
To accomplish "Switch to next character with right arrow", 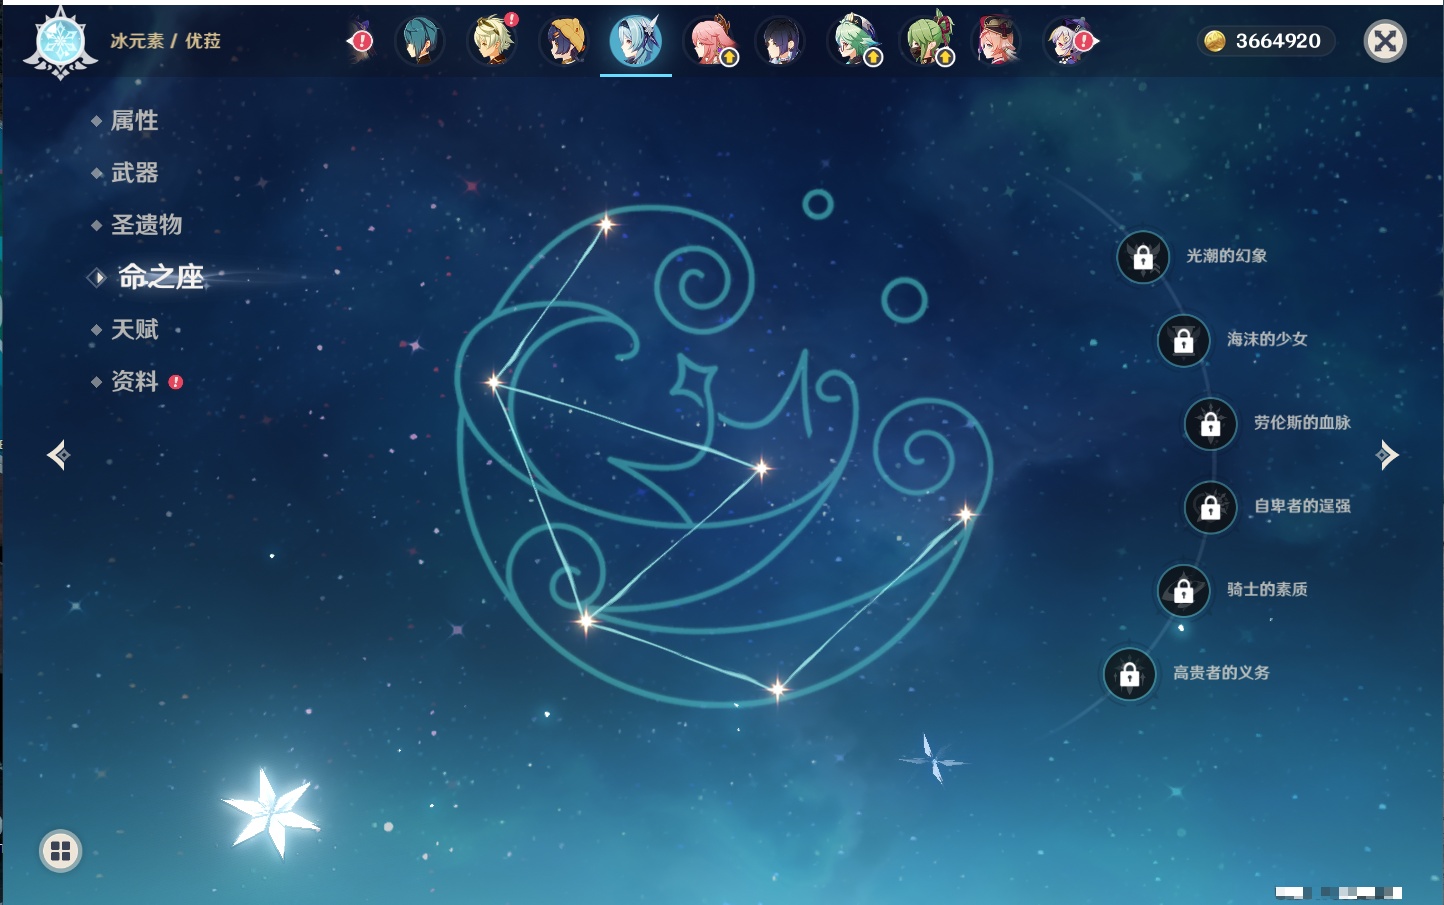I will [1387, 455].
